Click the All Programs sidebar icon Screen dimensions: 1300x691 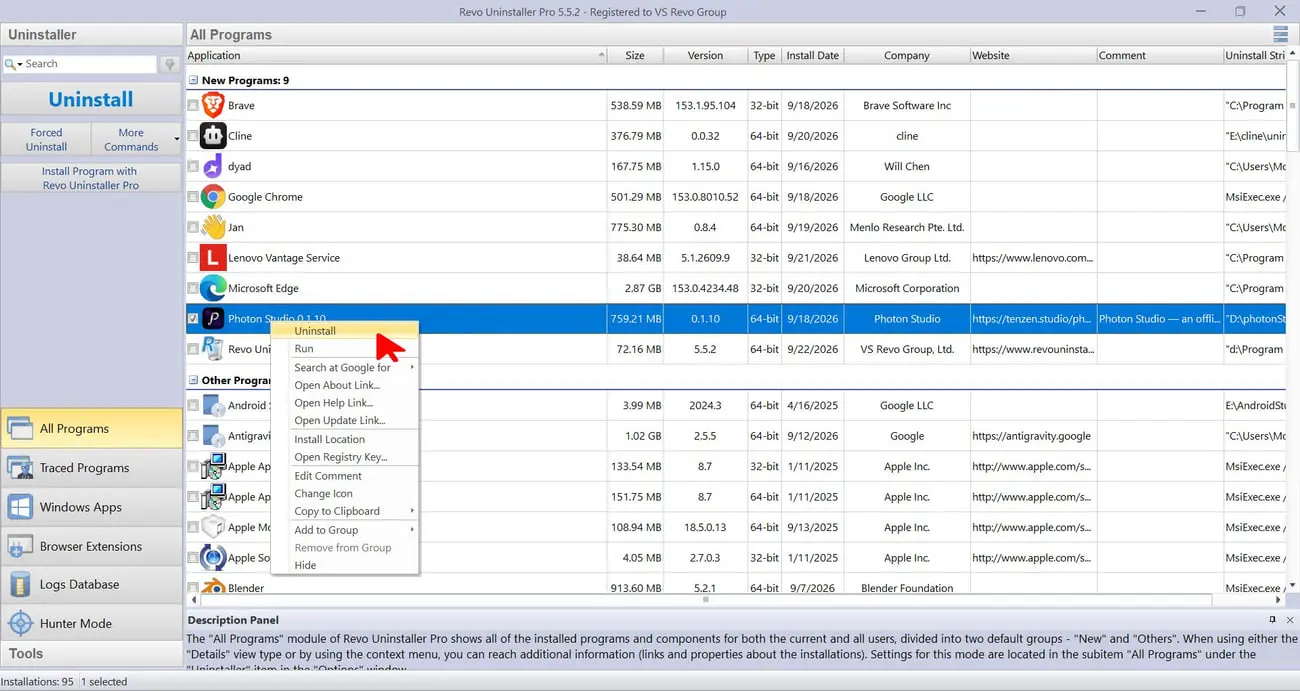[x=20, y=429]
